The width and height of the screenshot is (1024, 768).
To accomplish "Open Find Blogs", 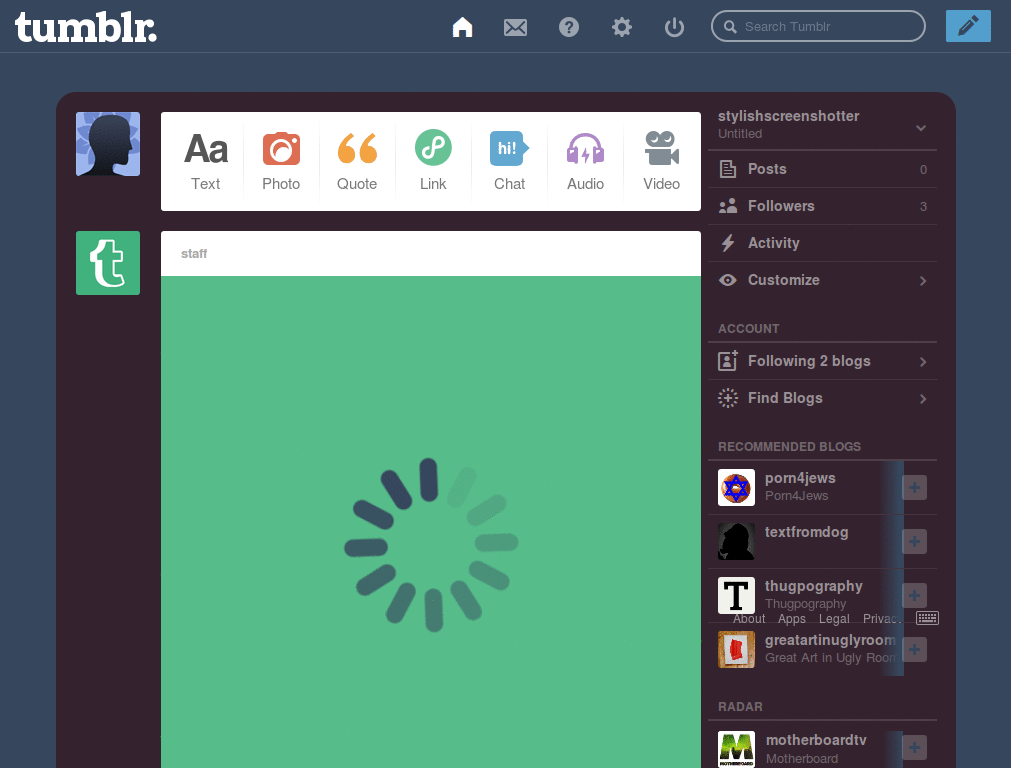I will click(822, 398).
